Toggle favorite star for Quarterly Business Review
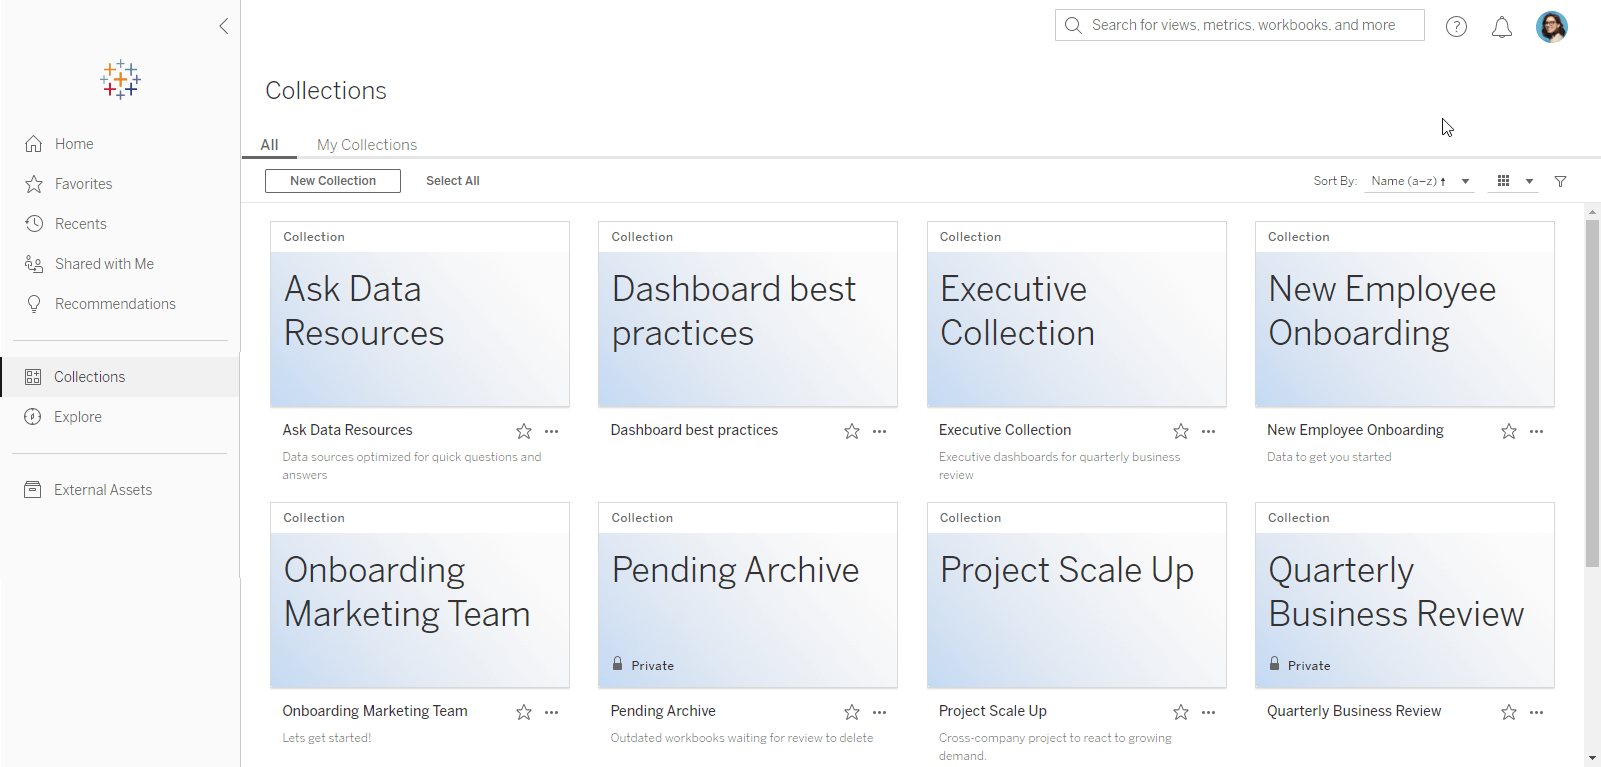 1508,712
